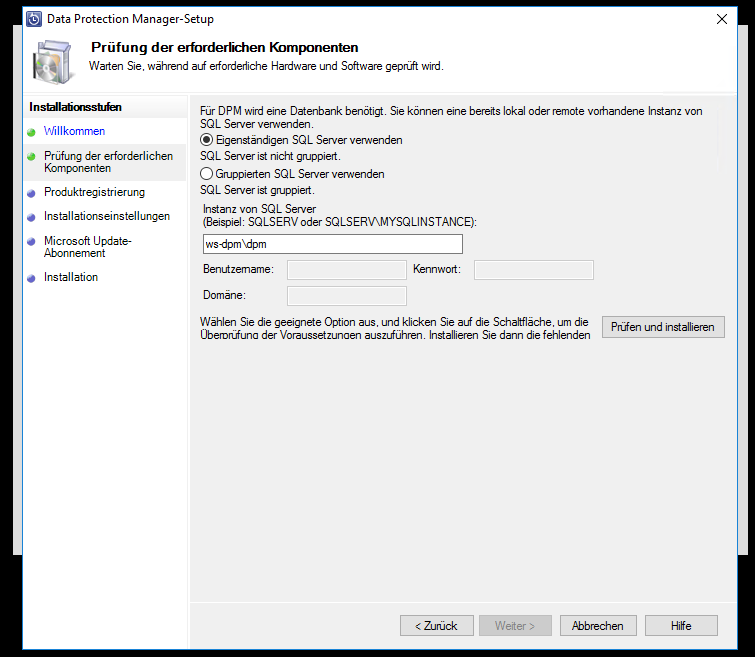This screenshot has height=657, width=755.
Task: Click blue dot beside Produktregistrierung
Action: click(31, 193)
